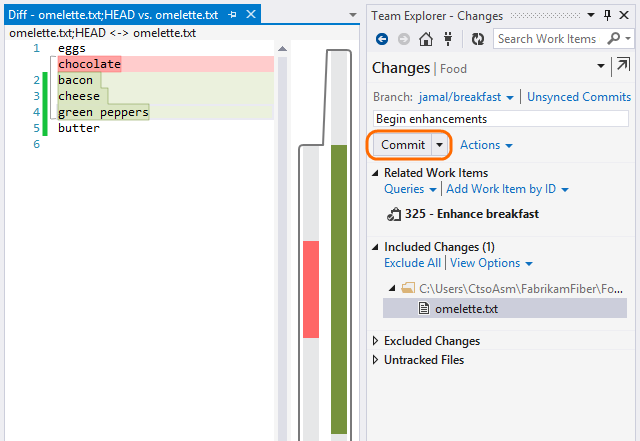This screenshot has height=441, width=640.
Task: Toggle the Team Explorer auto-hide pin
Action: click(607, 16)
